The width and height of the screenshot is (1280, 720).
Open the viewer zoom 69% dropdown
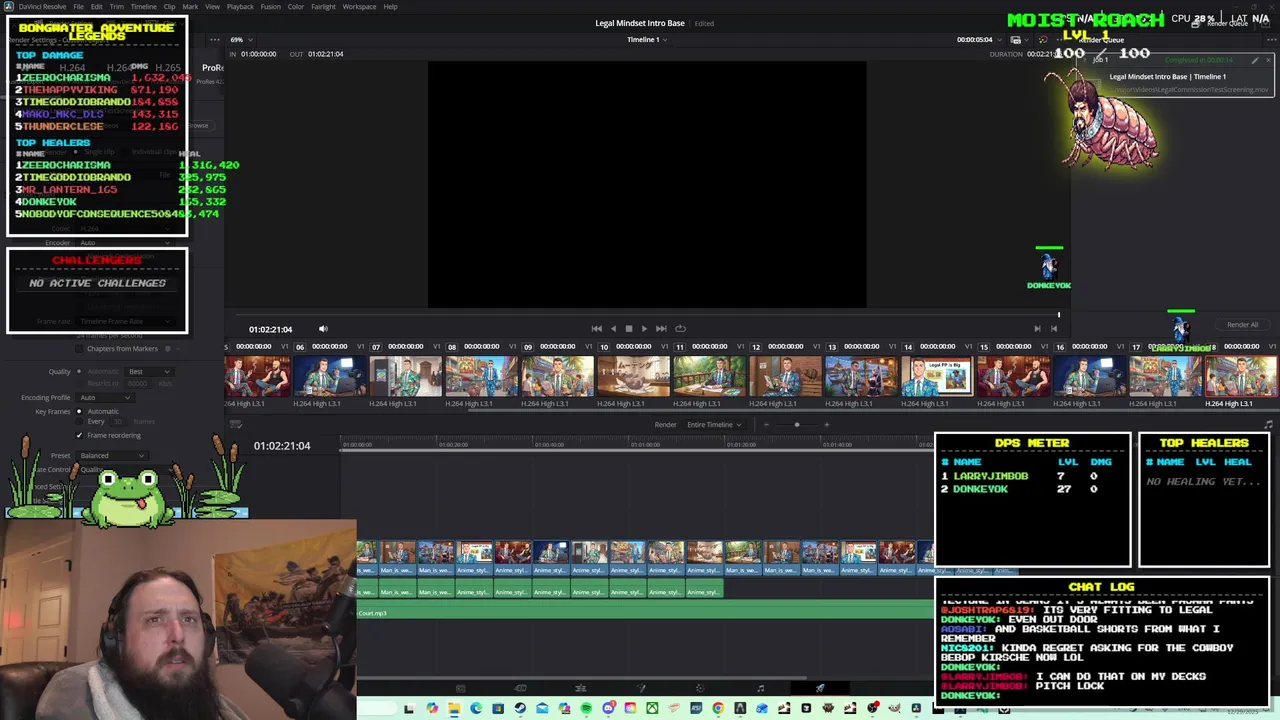241,40
